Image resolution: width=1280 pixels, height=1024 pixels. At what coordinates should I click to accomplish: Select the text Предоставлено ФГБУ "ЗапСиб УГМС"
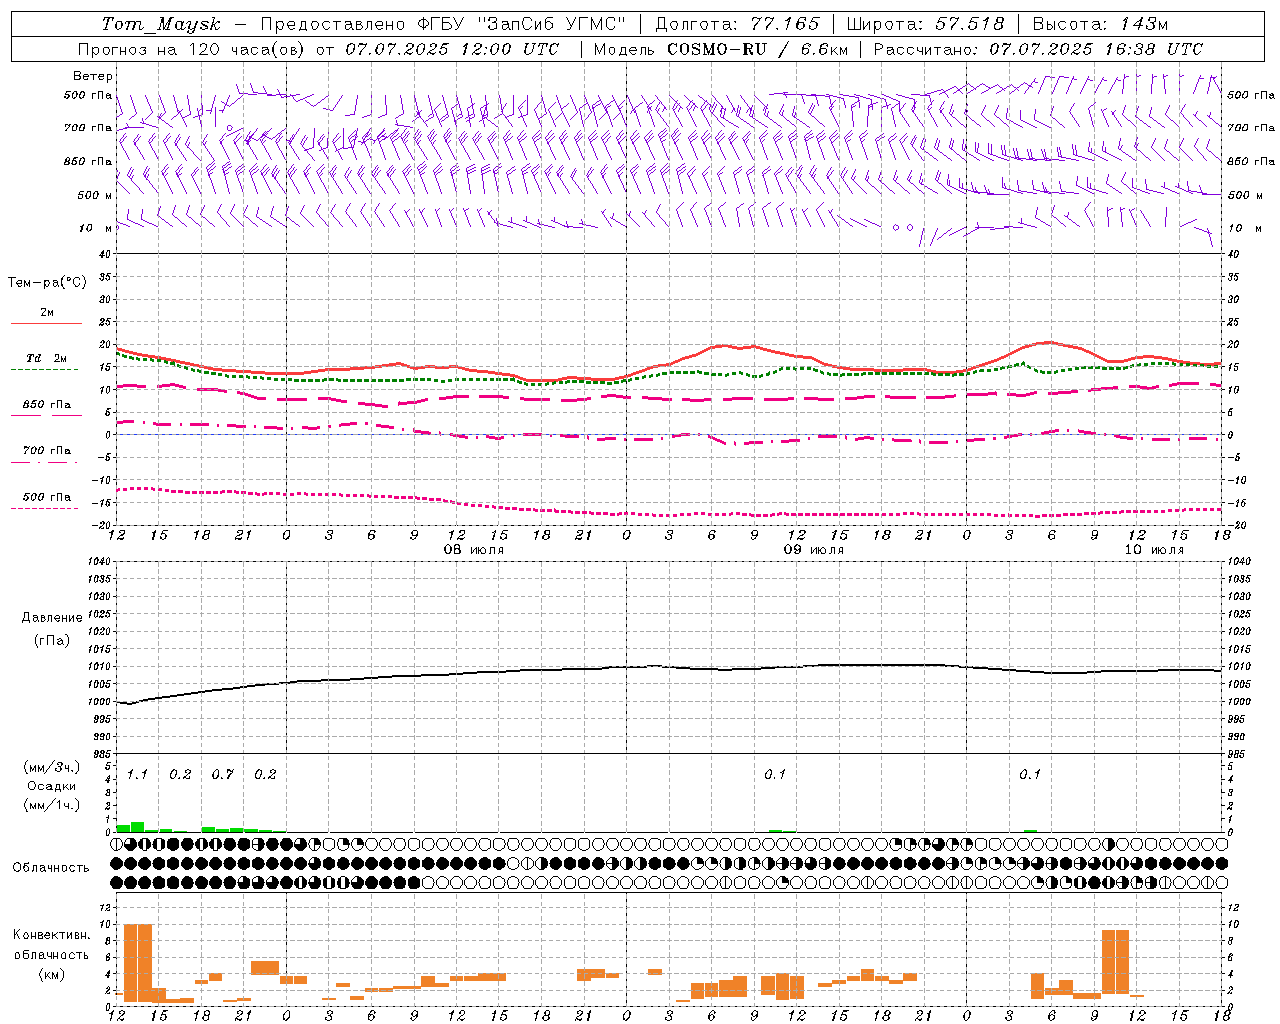coord(443,24)
